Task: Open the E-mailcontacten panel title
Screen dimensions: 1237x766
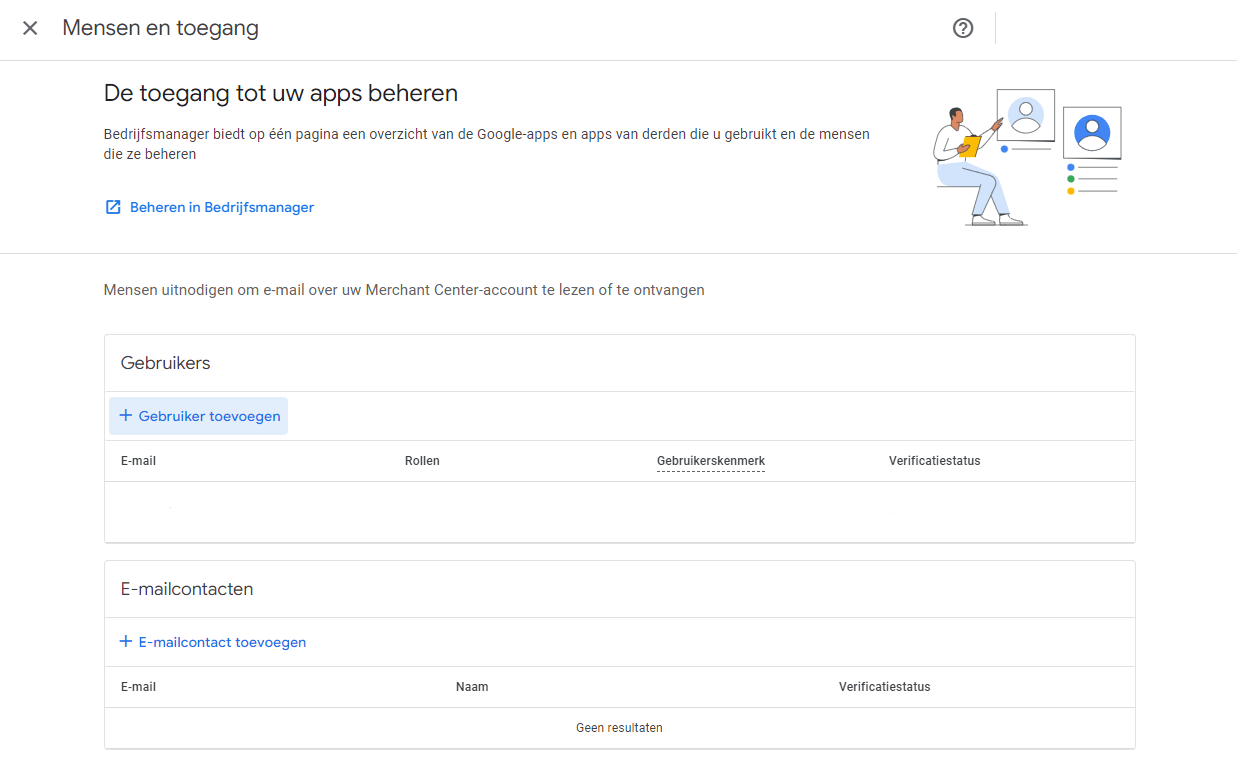Action: [186, 589]
